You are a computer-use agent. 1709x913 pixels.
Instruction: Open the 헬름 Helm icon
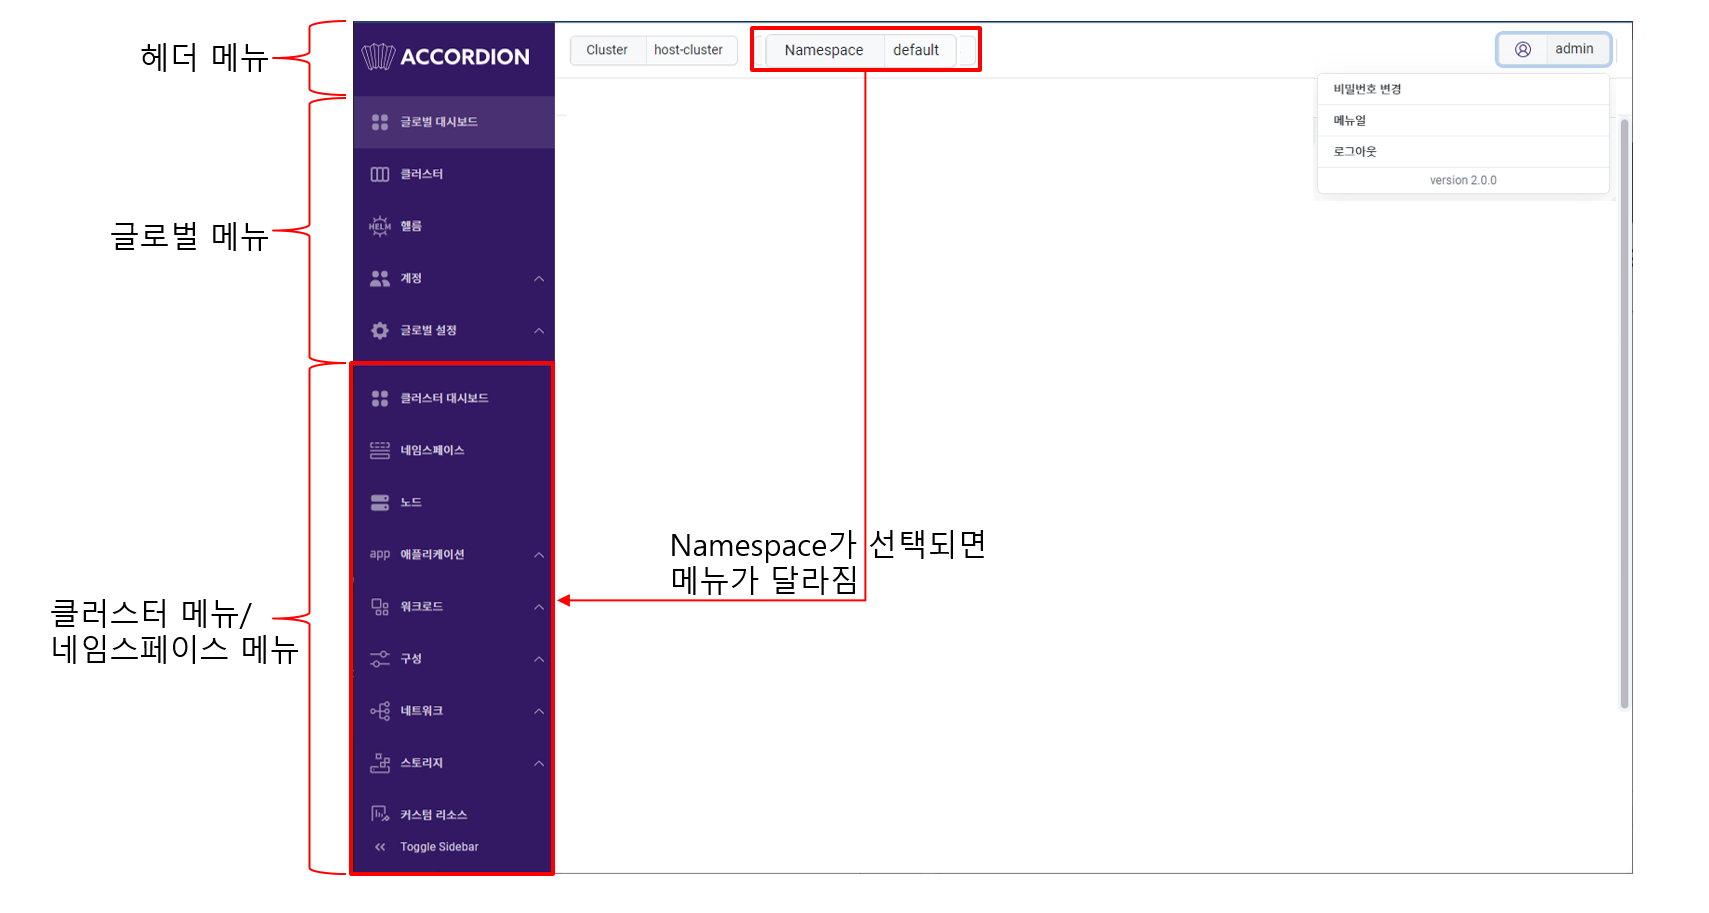click(380, 226)
